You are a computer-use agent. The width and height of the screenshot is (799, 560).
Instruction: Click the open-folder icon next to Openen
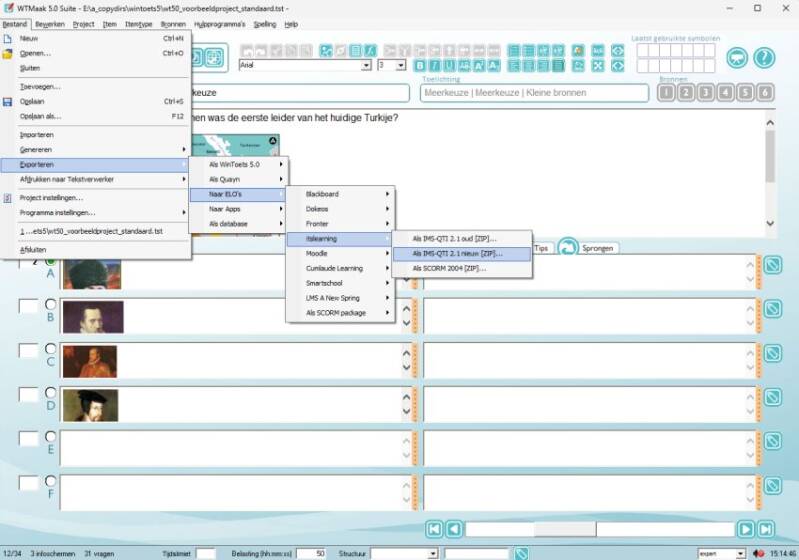(x=7, y=54)
